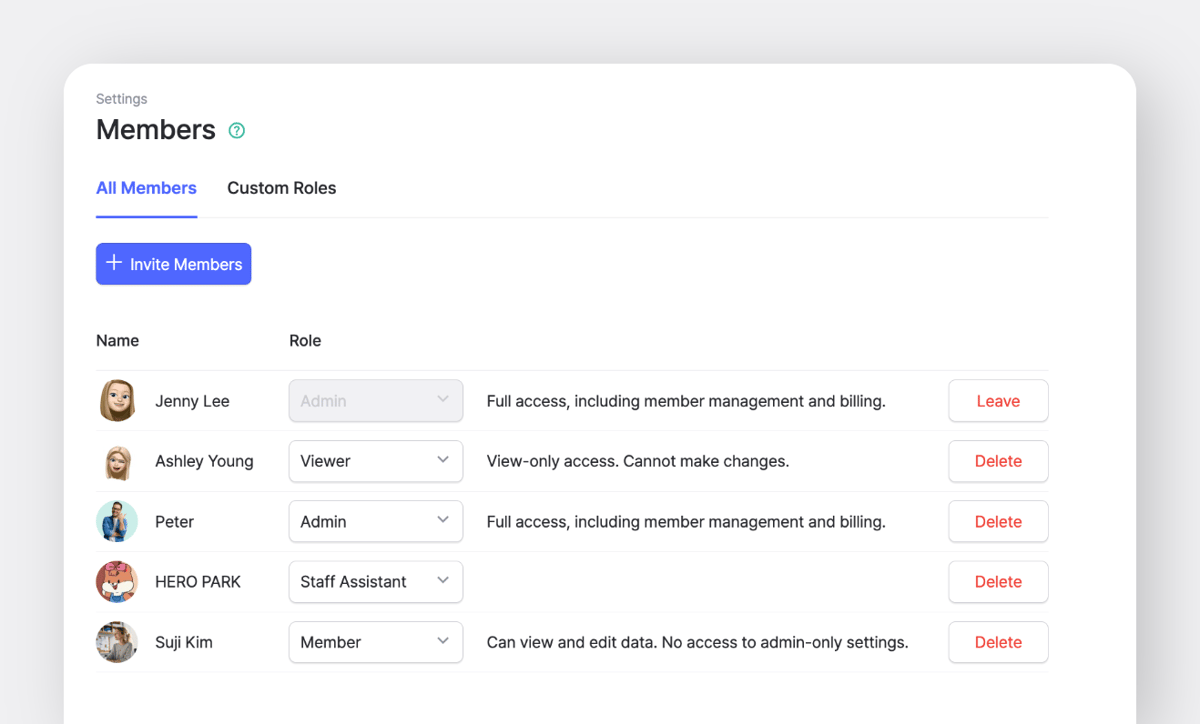Screen dimensions: 1200x724
Task: Click Jenny Lee's profile avatar
Action: (x=117, y=400)
